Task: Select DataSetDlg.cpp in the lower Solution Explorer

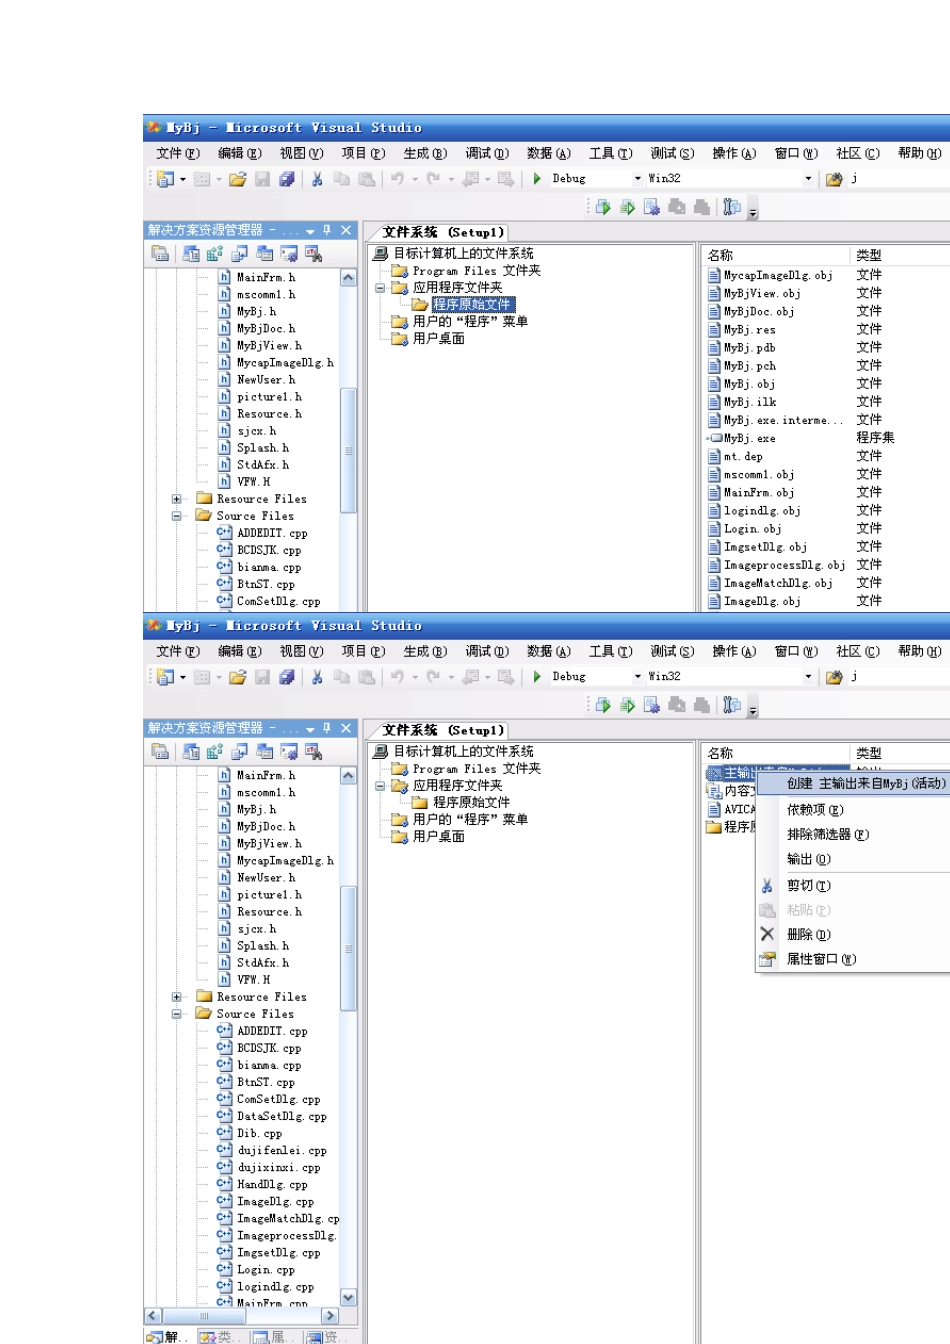Action: (x=281, y=1116)
